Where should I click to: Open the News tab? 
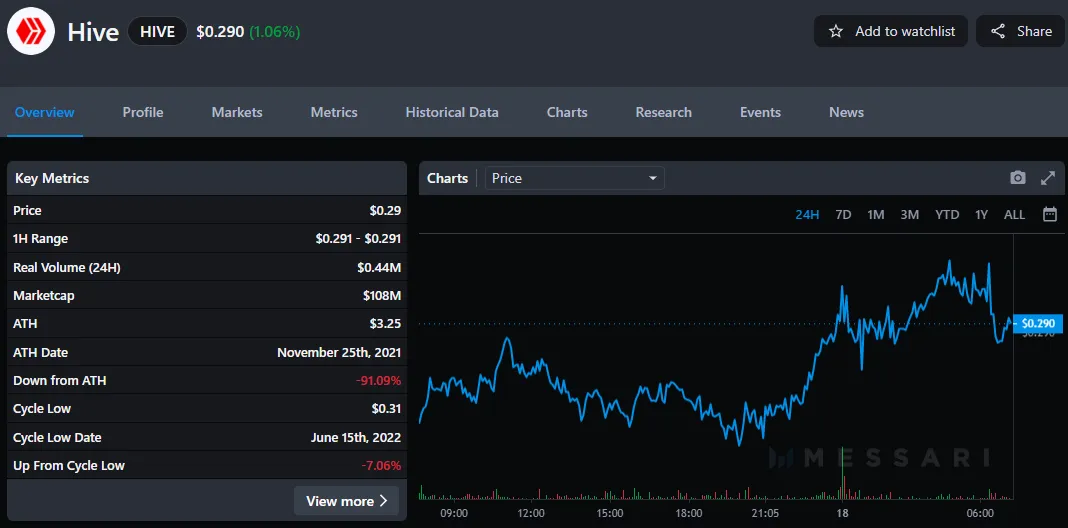tap(847, 112)
